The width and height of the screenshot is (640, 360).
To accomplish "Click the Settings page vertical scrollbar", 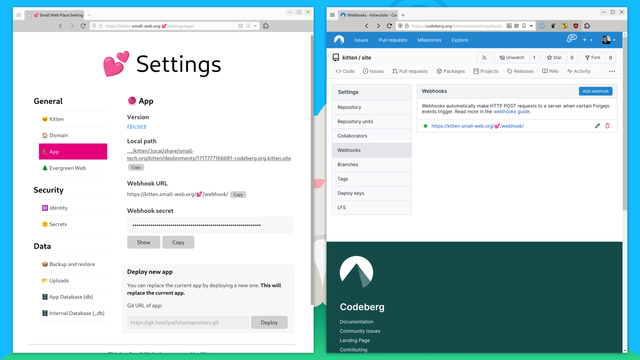I will pos(313,169).
